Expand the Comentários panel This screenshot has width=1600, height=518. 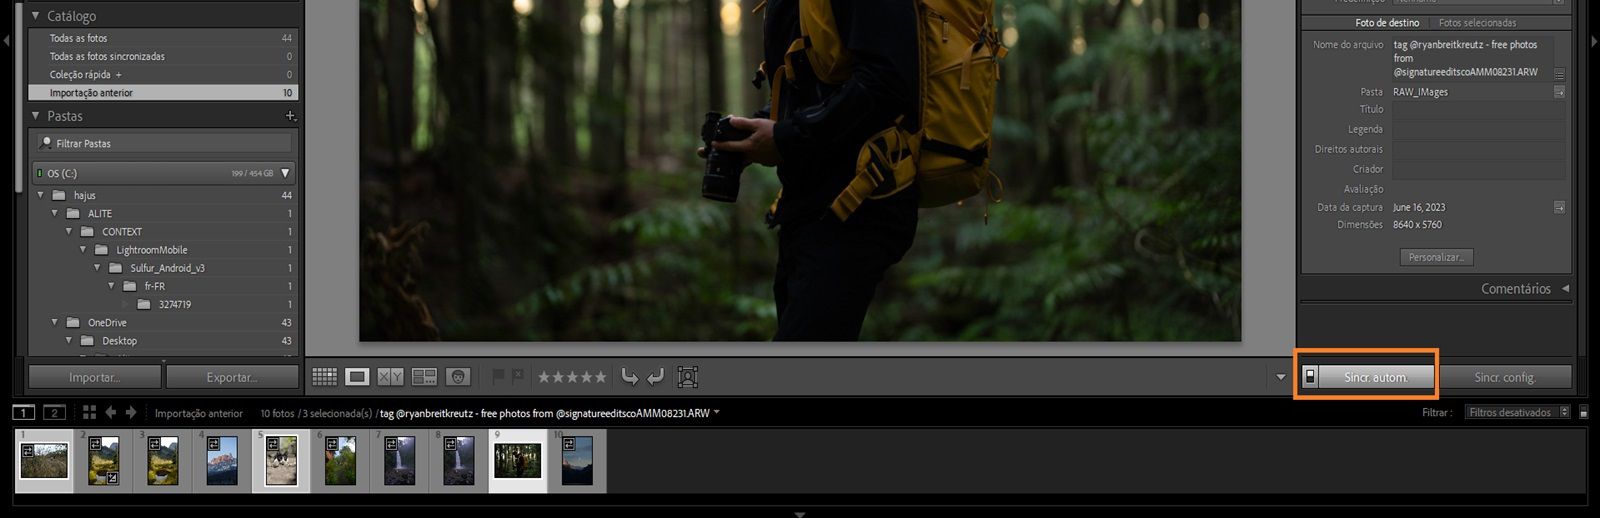coord(1565,288)
